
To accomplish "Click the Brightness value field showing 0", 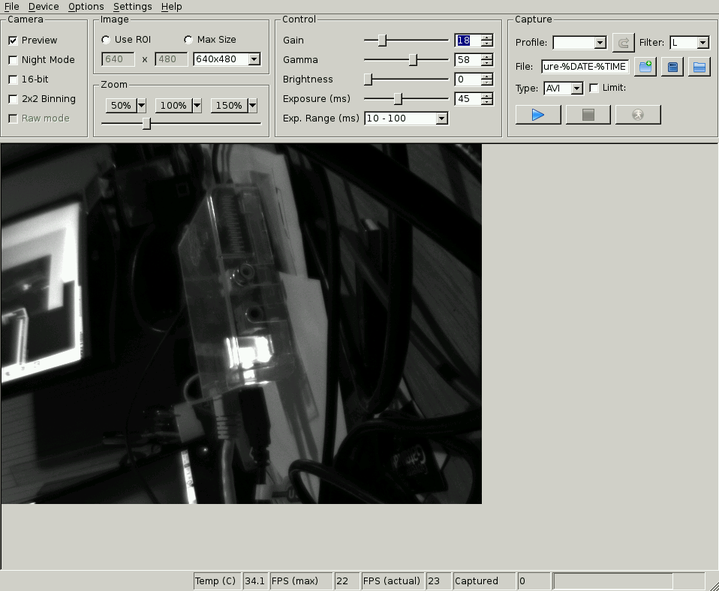I will [468, 79].
